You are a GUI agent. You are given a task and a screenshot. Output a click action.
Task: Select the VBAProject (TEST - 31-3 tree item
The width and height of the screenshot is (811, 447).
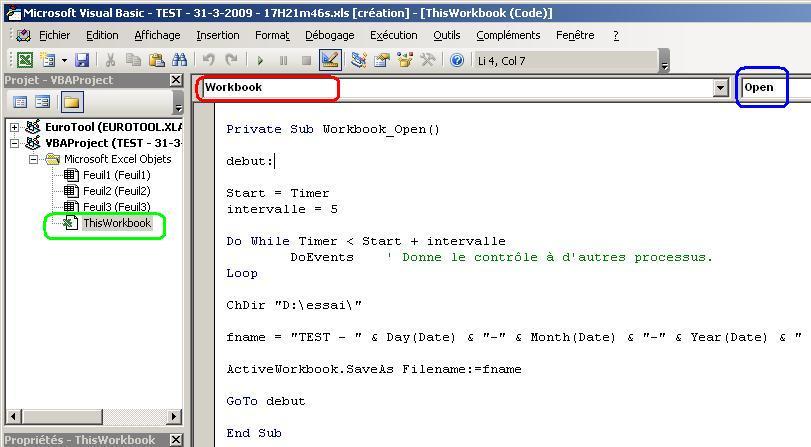[113, 143]
